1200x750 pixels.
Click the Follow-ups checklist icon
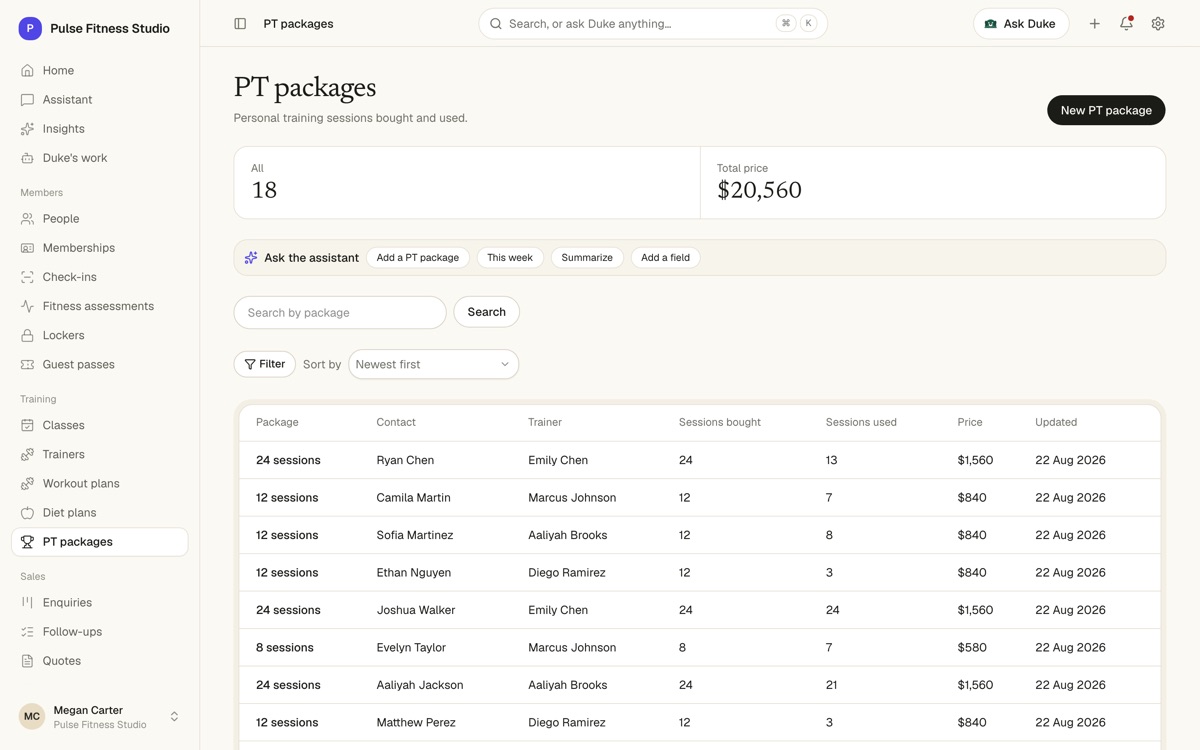coord(27,631)
